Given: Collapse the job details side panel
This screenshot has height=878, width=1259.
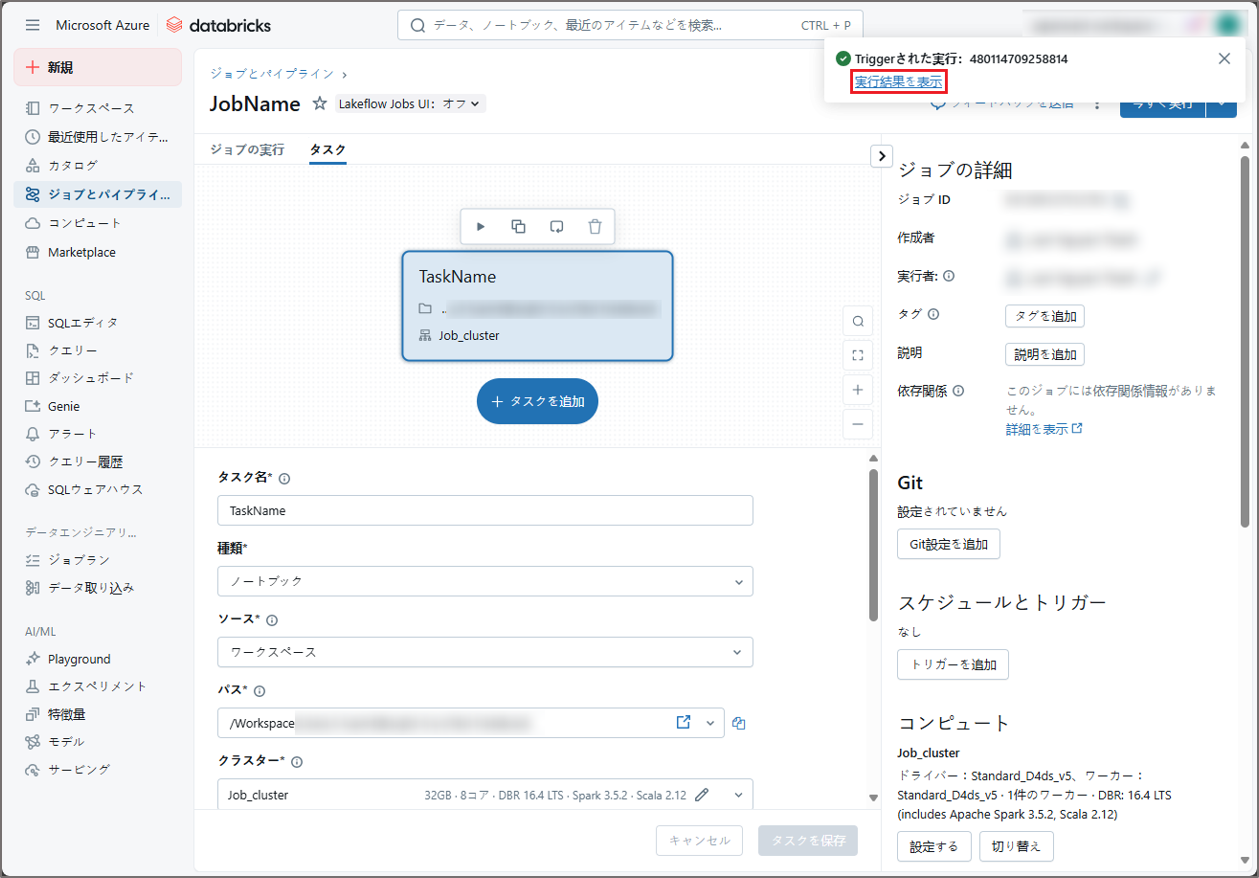Looking at the screenshot, I should [881, 156].
